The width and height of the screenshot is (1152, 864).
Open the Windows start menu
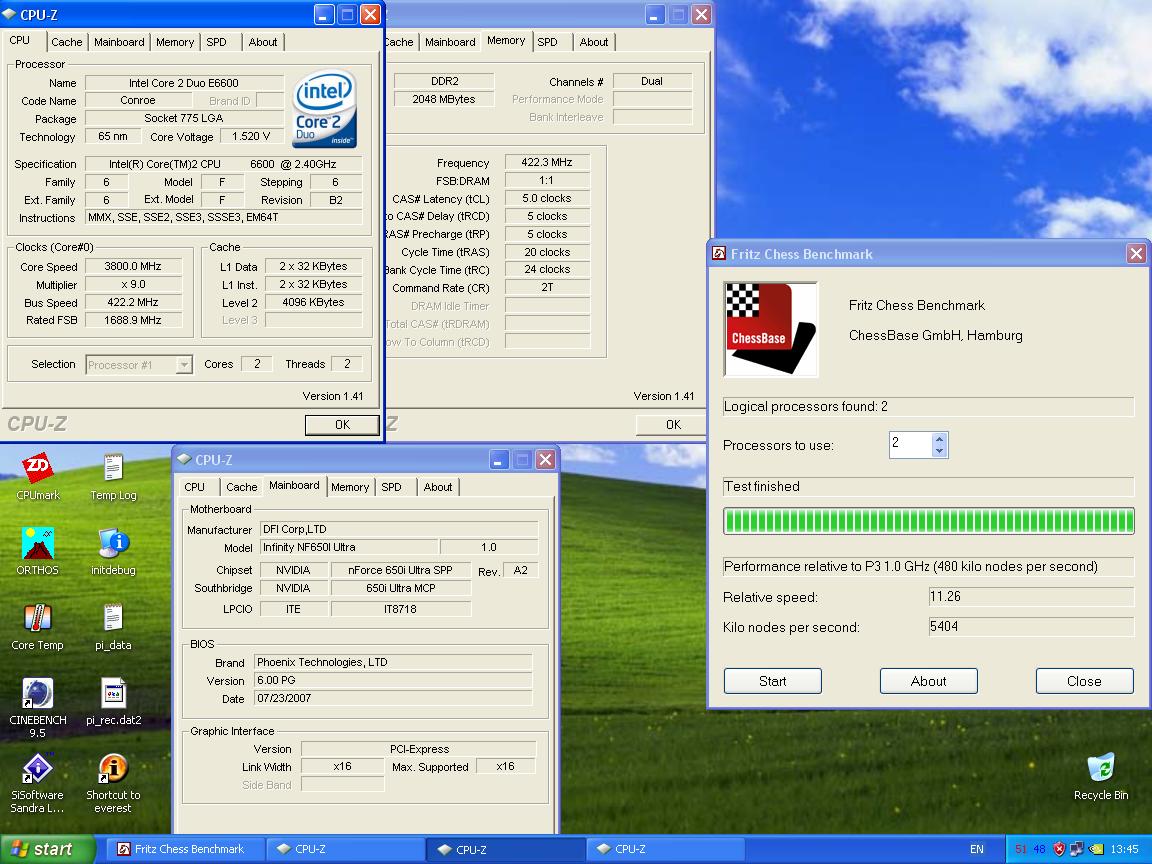48,849
